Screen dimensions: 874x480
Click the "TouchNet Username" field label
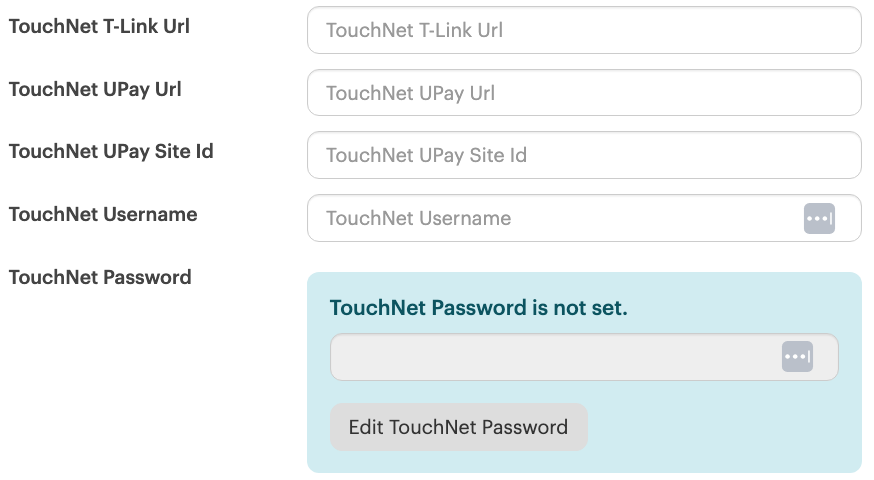coord(103,214)
